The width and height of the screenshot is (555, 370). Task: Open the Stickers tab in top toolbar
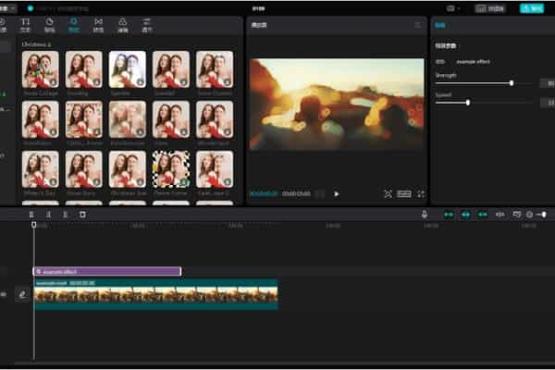click(49, 25)
